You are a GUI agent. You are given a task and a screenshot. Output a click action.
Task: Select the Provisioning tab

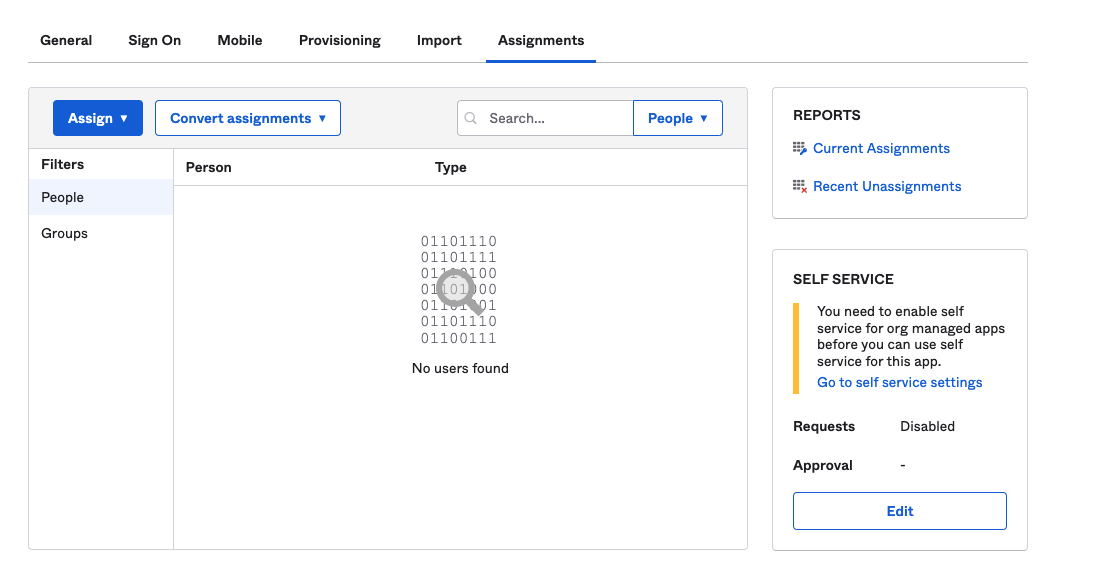[339, 40]
